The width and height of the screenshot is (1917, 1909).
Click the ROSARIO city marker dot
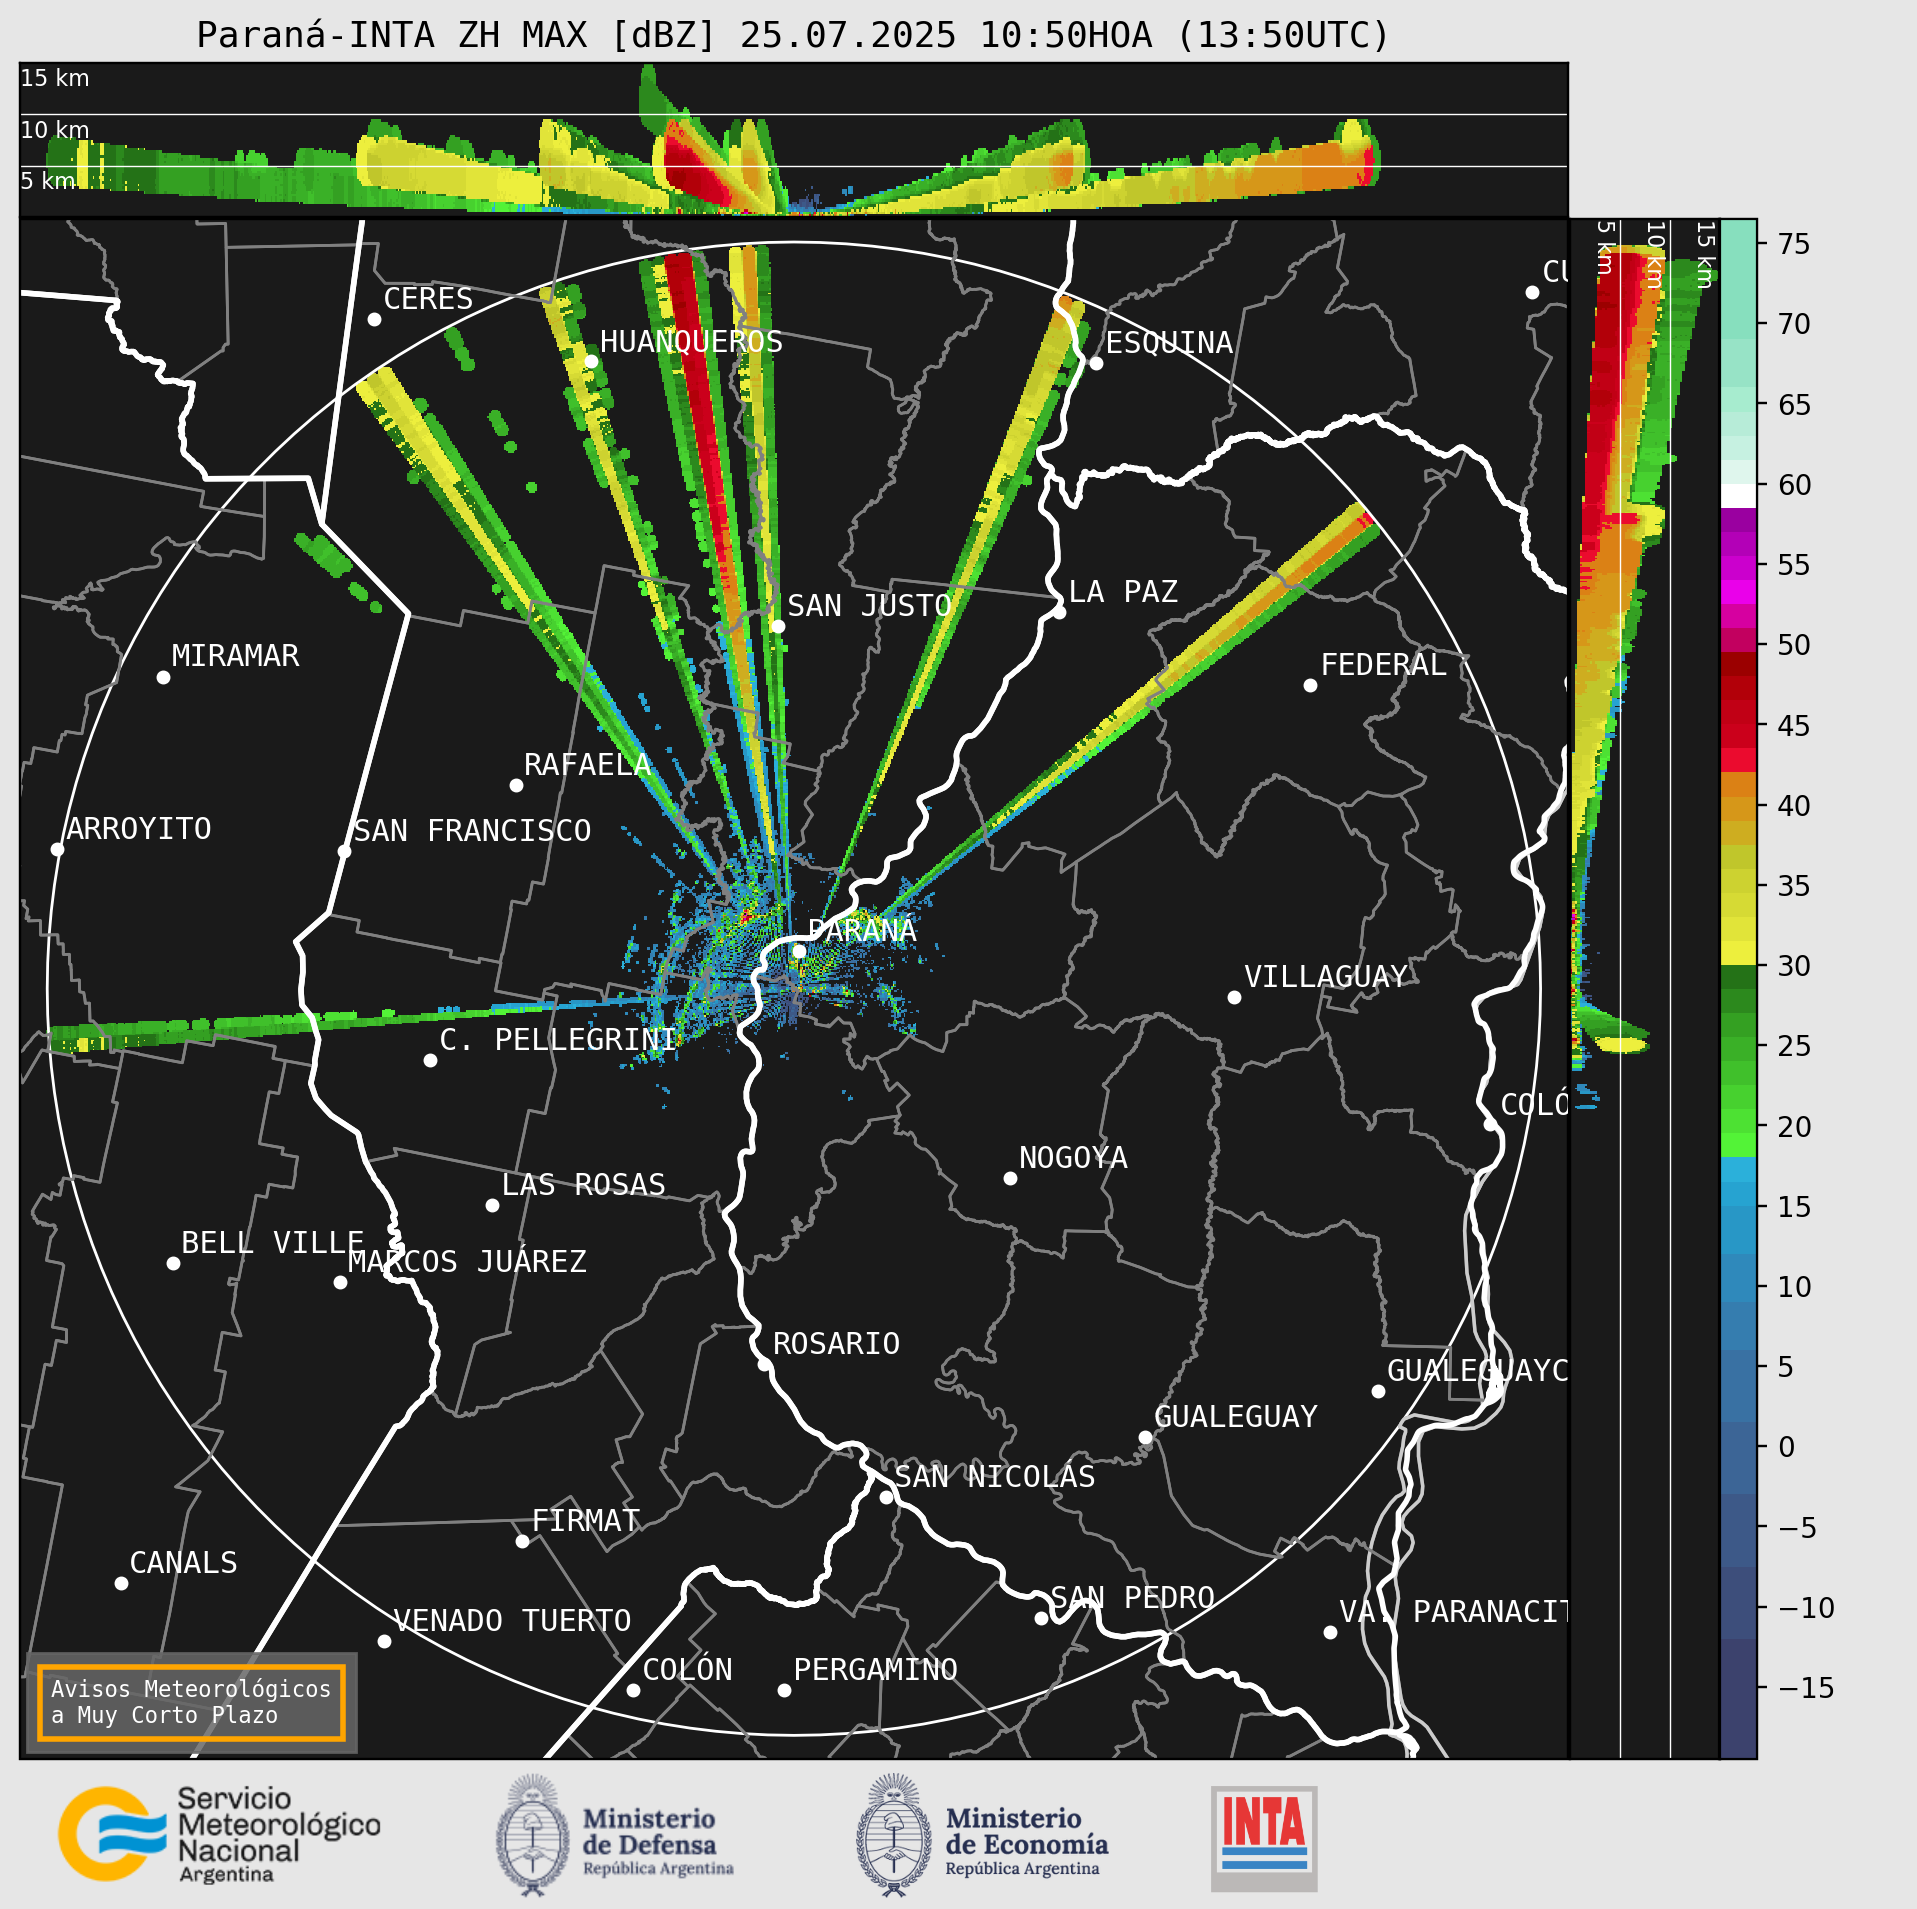[x=764, y=1364]
